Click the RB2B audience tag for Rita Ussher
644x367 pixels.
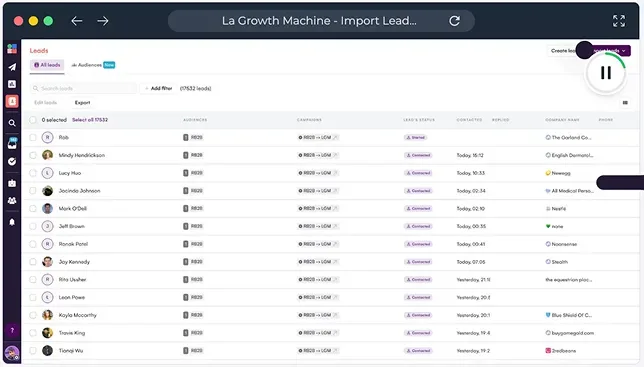point(193,280)
